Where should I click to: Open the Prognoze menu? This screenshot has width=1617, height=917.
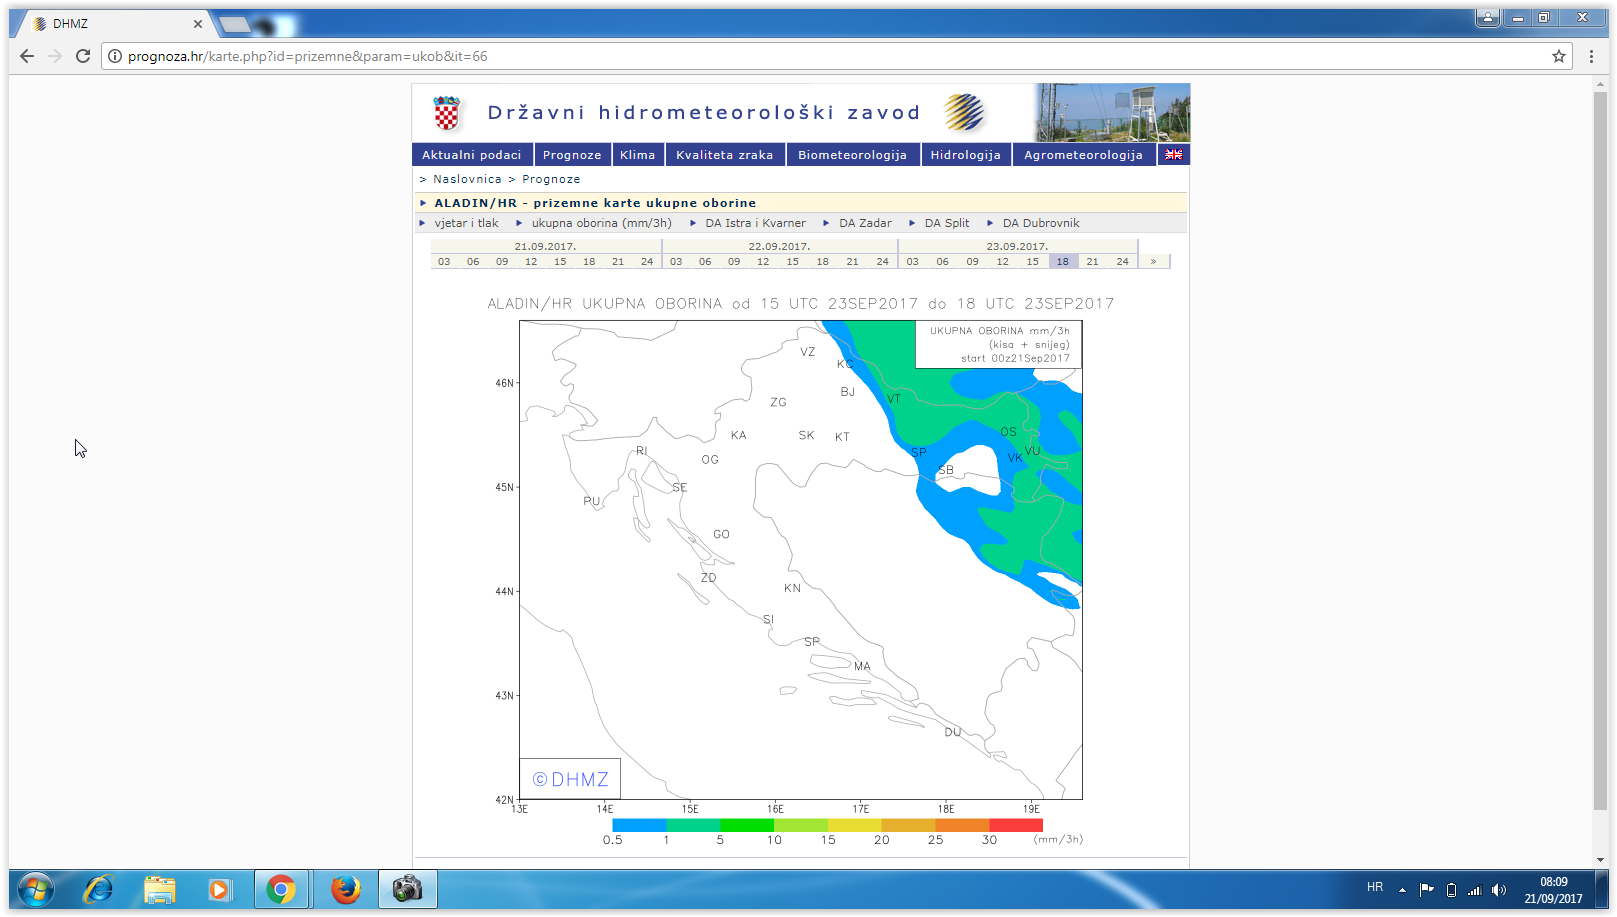click(571, 155)
